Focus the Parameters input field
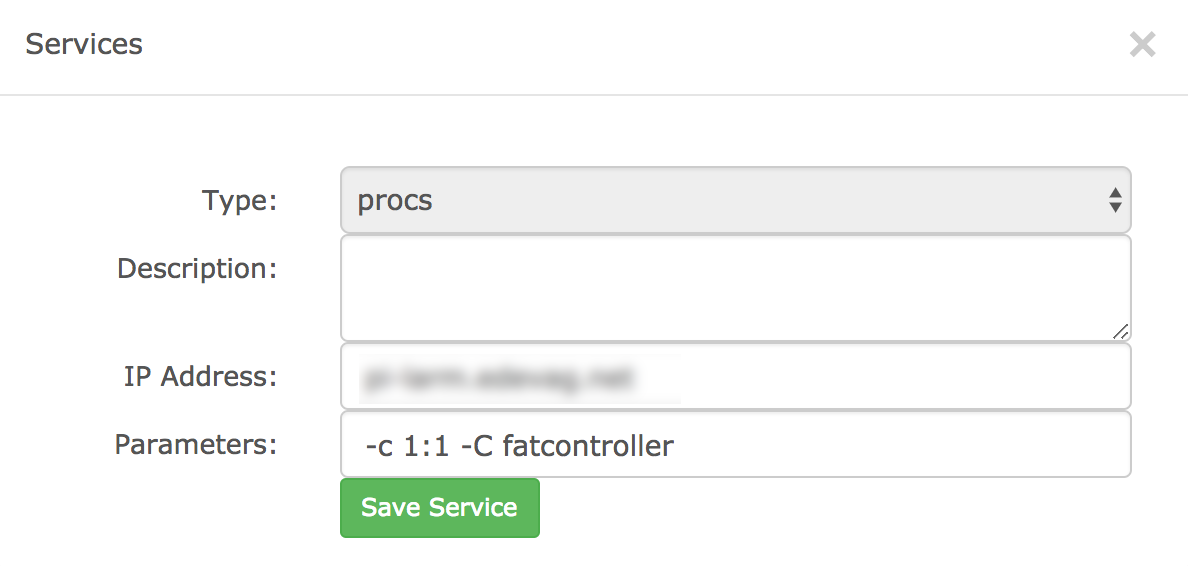 pyautogui.click(x=736, y=444)
